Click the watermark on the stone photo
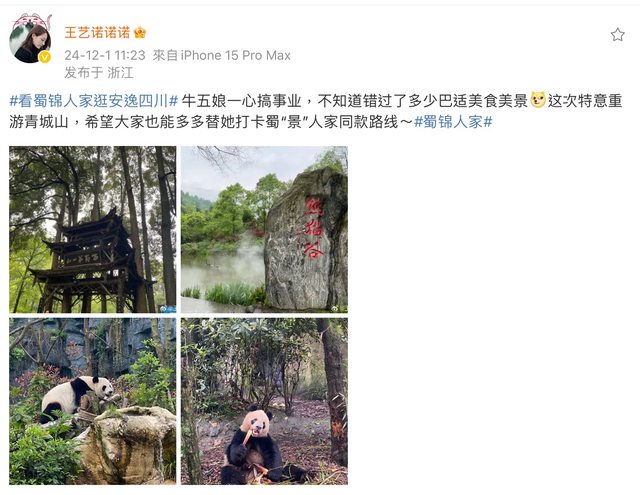The image size is (640, 495). [x=340, y=309]
